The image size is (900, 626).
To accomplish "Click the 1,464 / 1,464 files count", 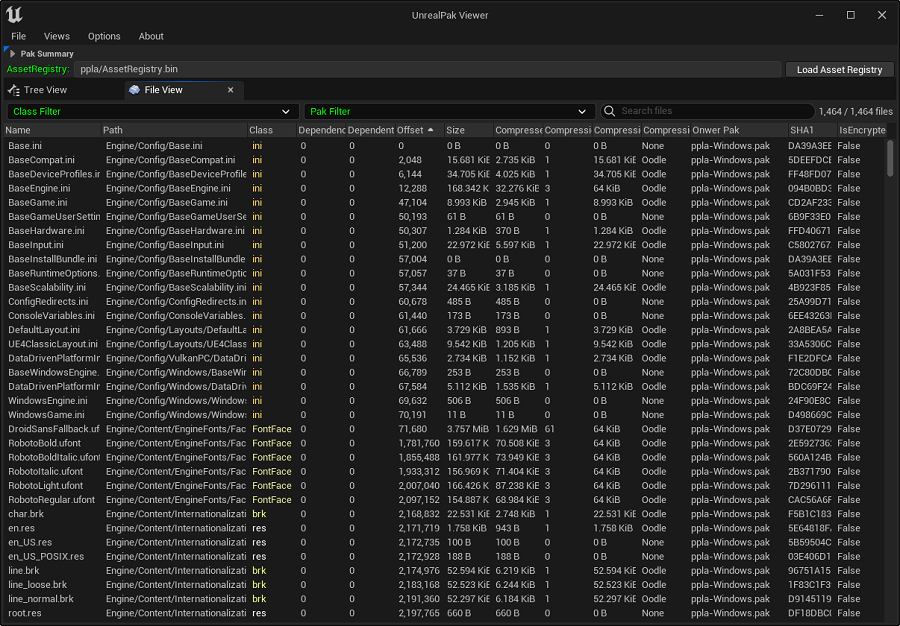I will (x=856, y=111).
